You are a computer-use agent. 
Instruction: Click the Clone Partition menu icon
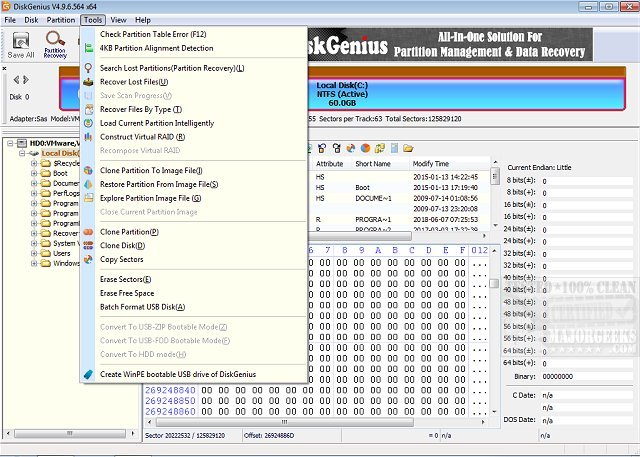[89, 232]
